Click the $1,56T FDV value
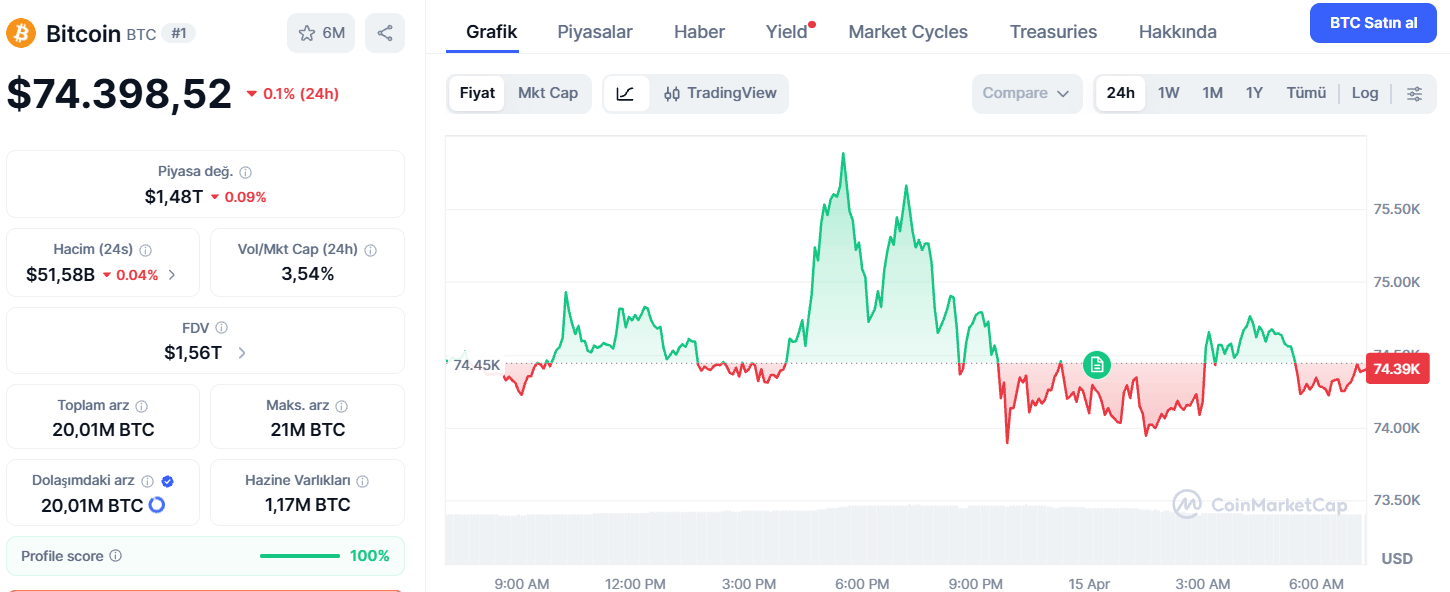Screen dimensions: 1450x592 coord(193,352)
